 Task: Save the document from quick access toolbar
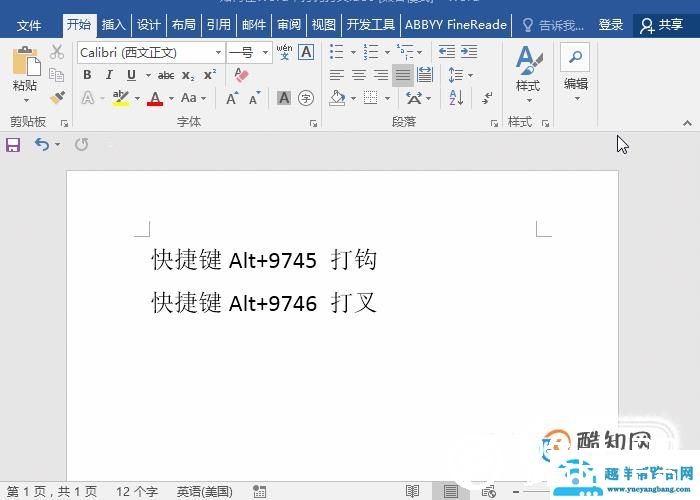coord(13,145)
